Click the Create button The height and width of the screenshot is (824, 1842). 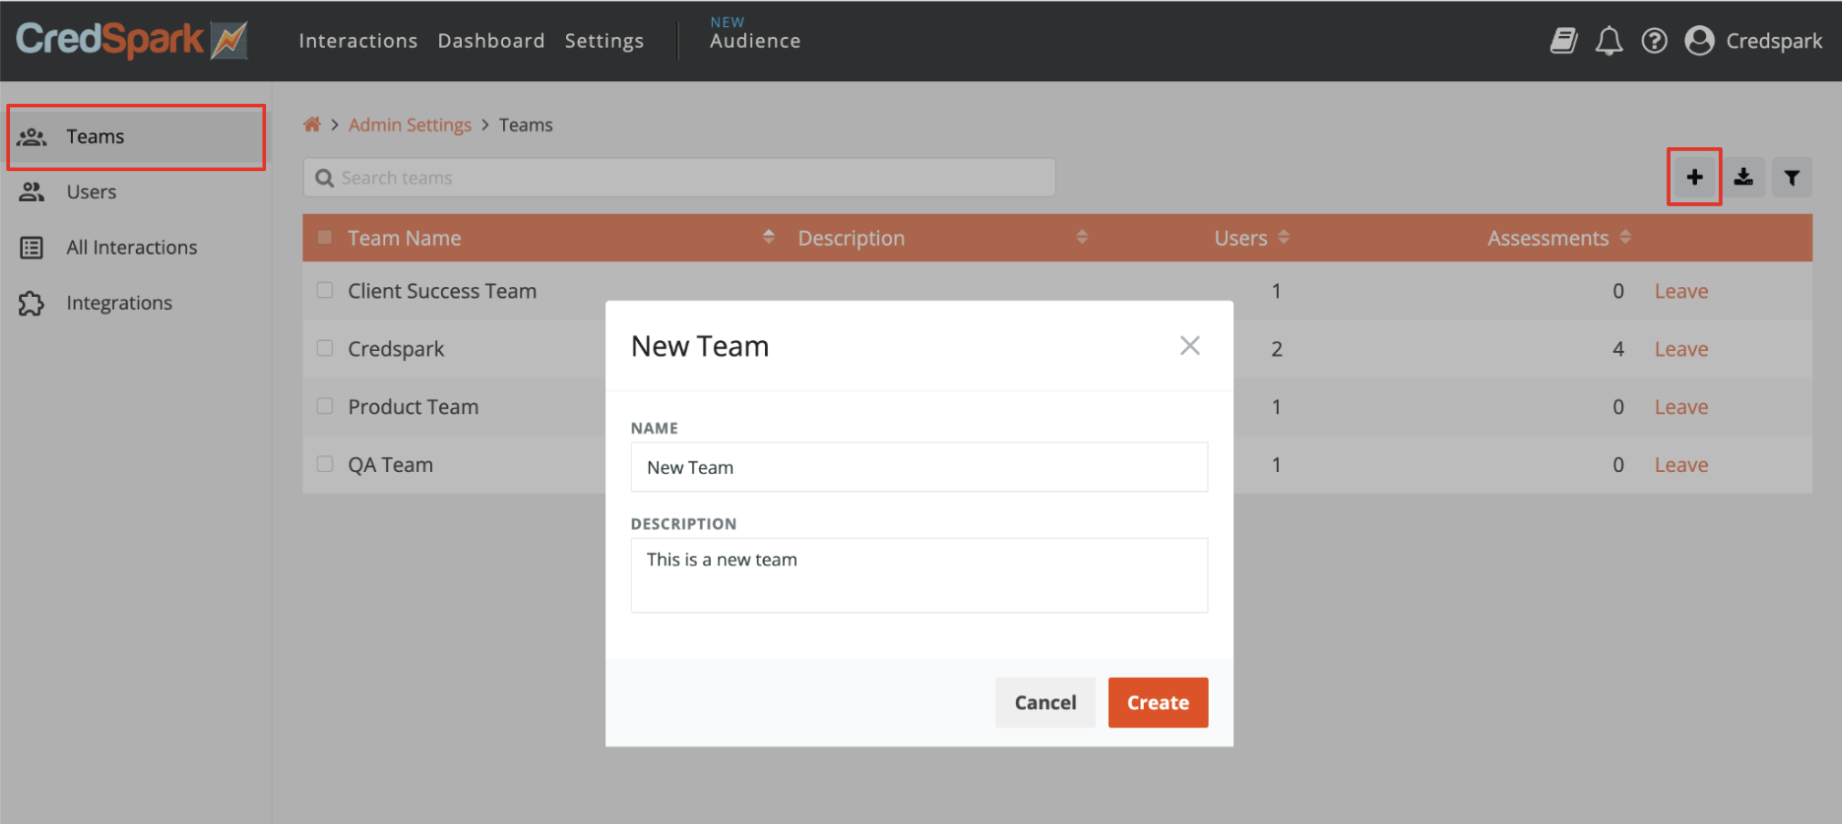[1158, 702]
